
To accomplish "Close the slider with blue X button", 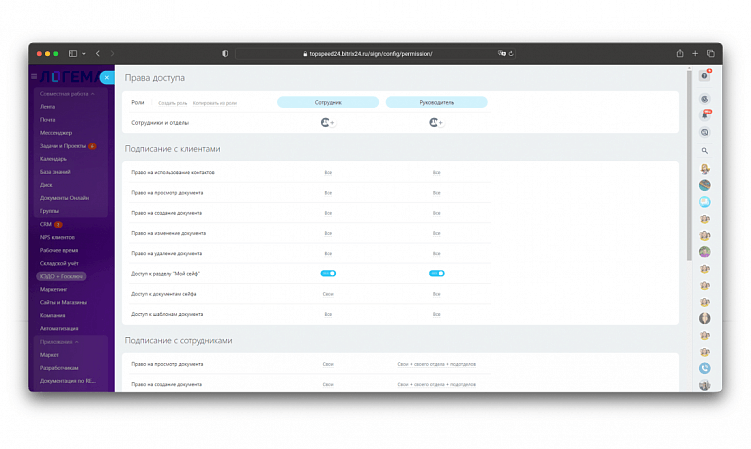I will pyautogui.click(x=107, y=77).
